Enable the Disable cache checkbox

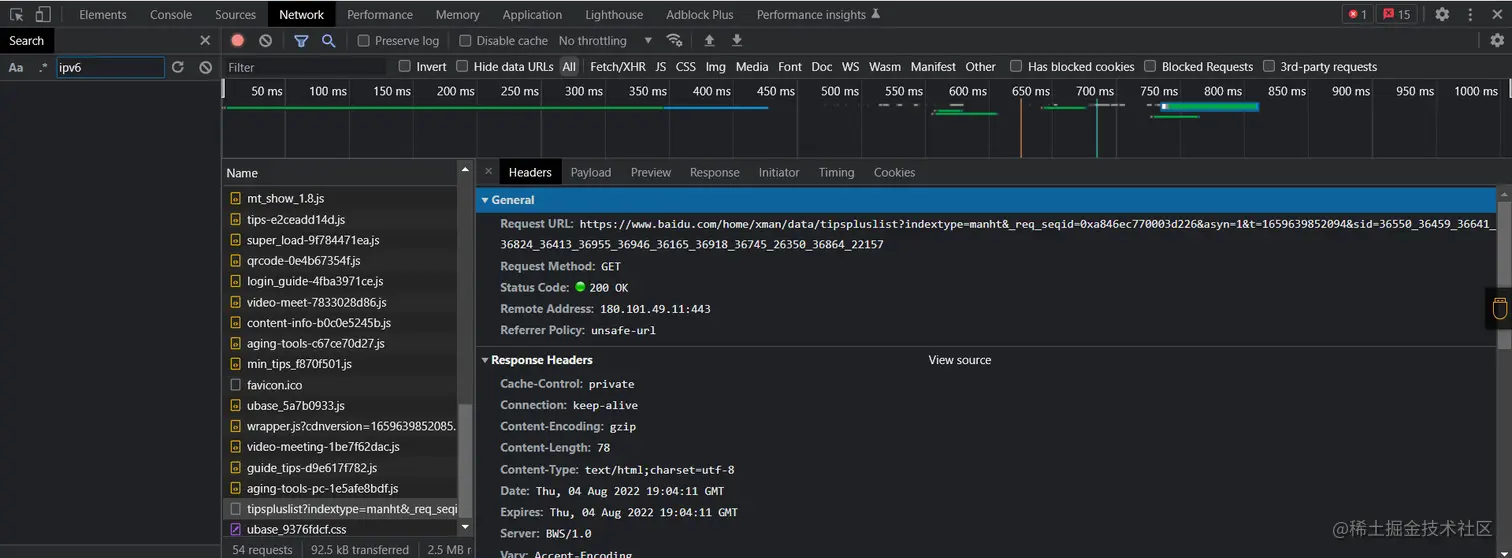465,41
